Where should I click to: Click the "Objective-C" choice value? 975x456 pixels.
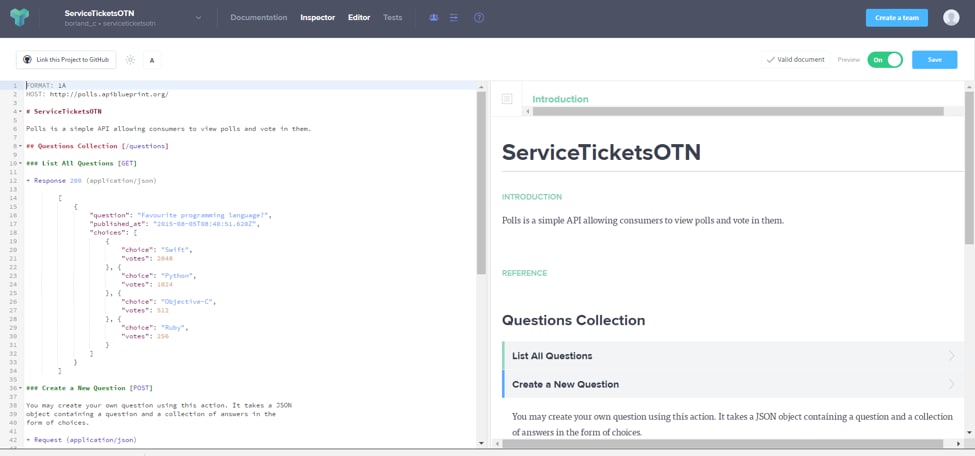[188, 302]
